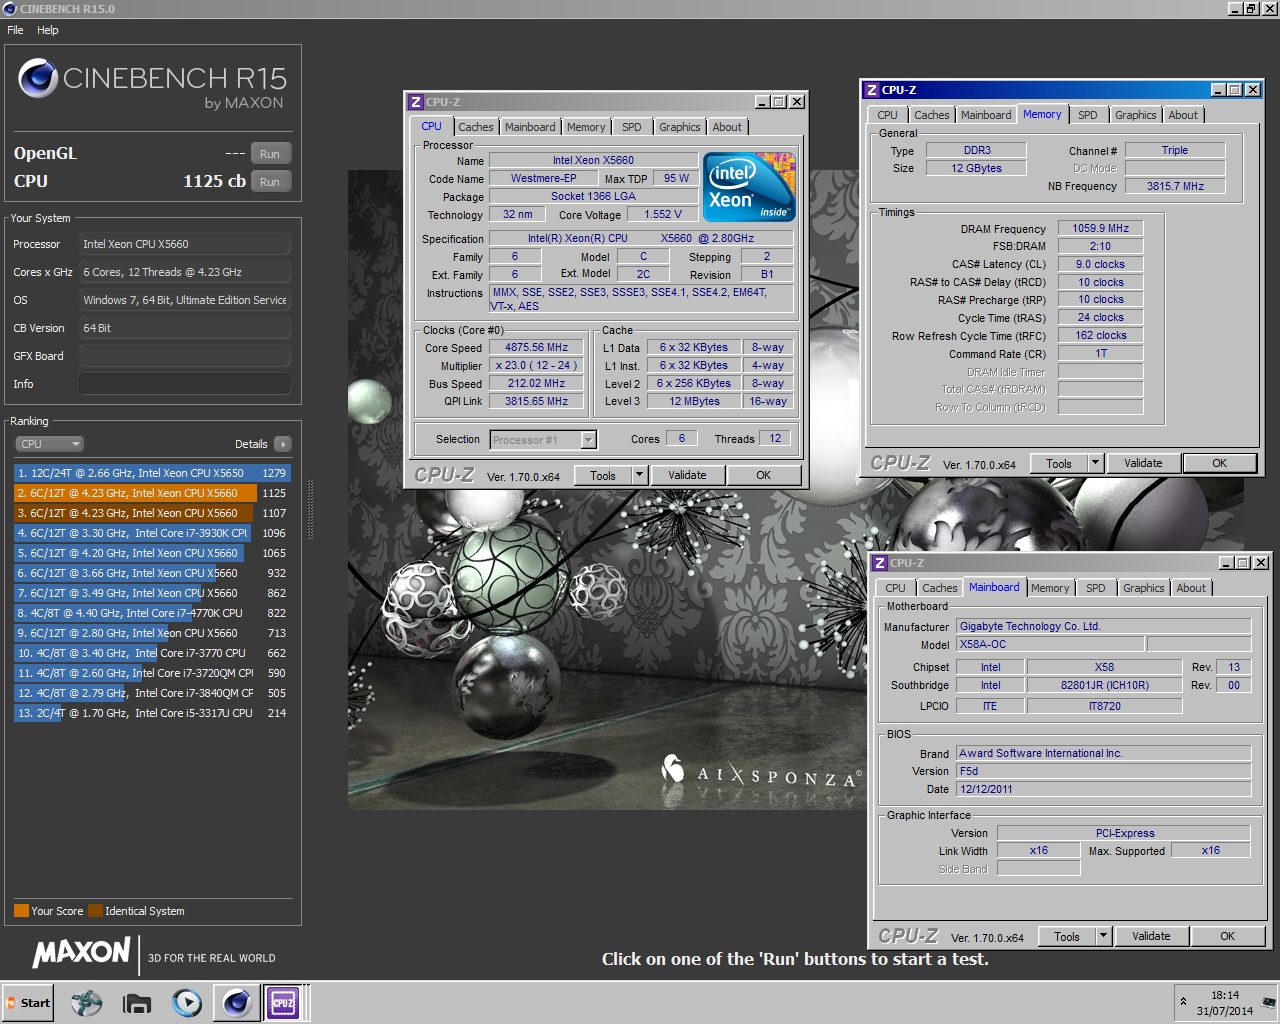Viewport: 1280px width, 1024px height.
Task: Click the Intel Xeon inside logo
Action: point(749,186)
